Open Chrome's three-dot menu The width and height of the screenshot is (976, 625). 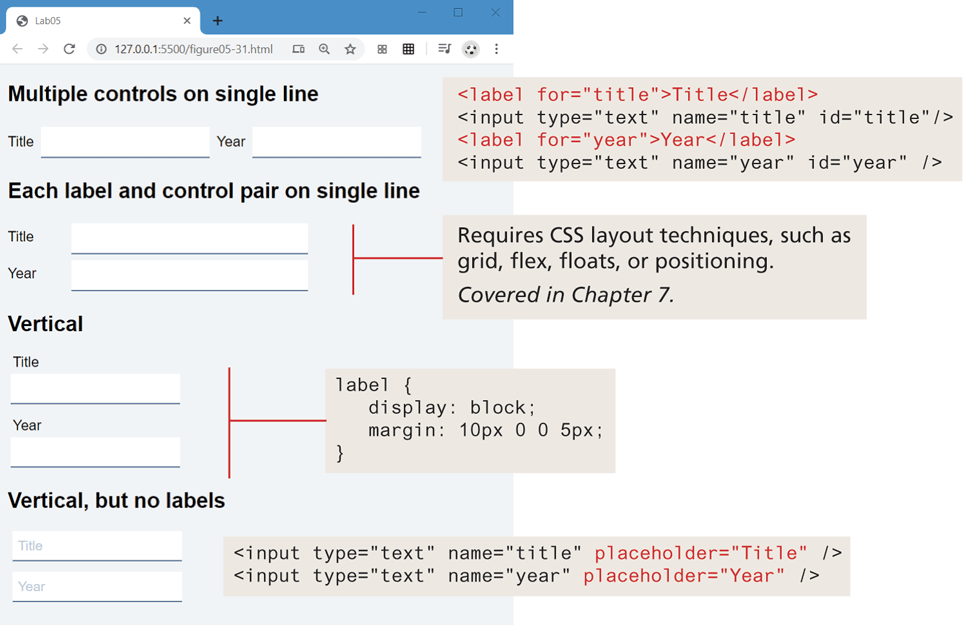point(496,49)
